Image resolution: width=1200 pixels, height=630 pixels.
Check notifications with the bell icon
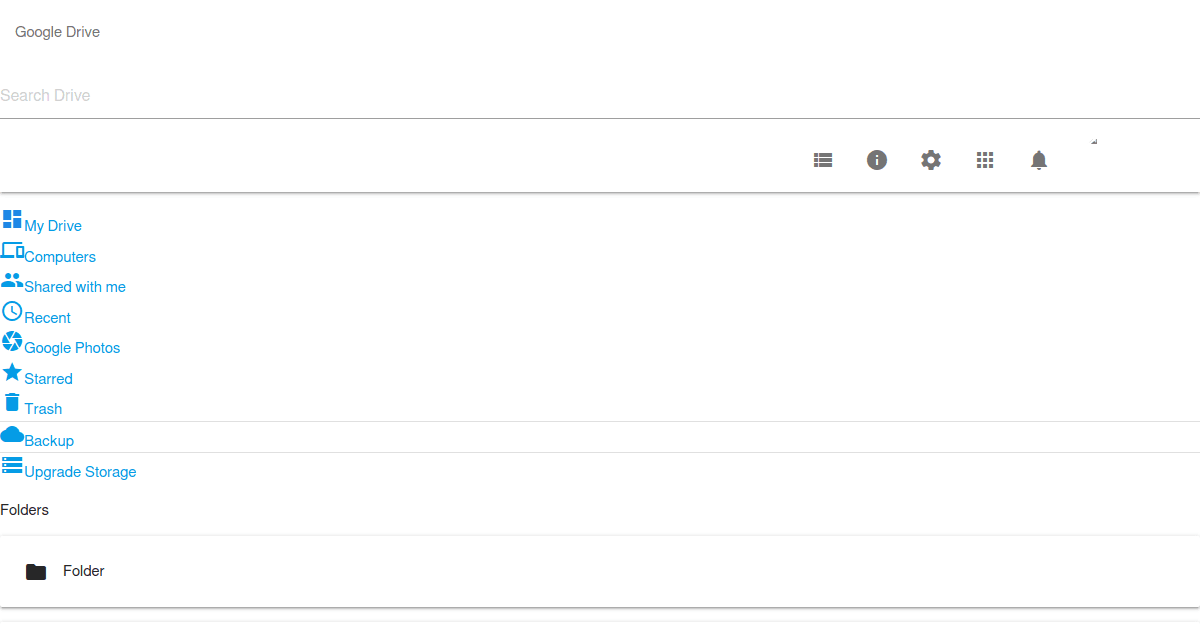coord(1039,160)
